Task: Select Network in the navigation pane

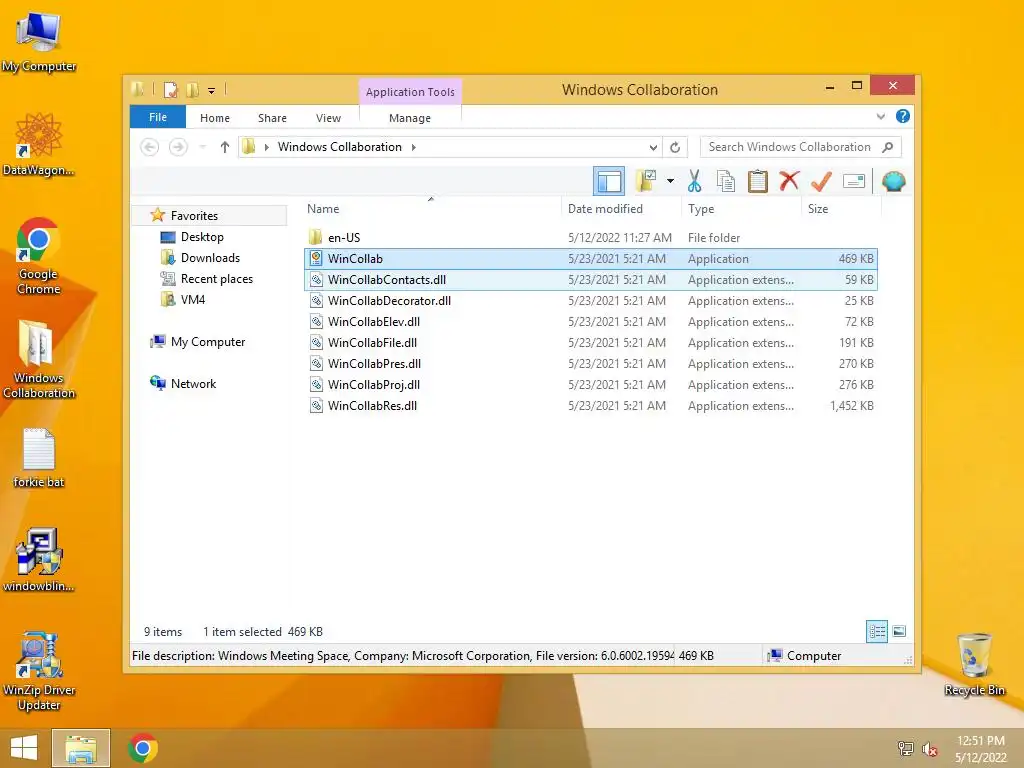Action: click(193, 384)
